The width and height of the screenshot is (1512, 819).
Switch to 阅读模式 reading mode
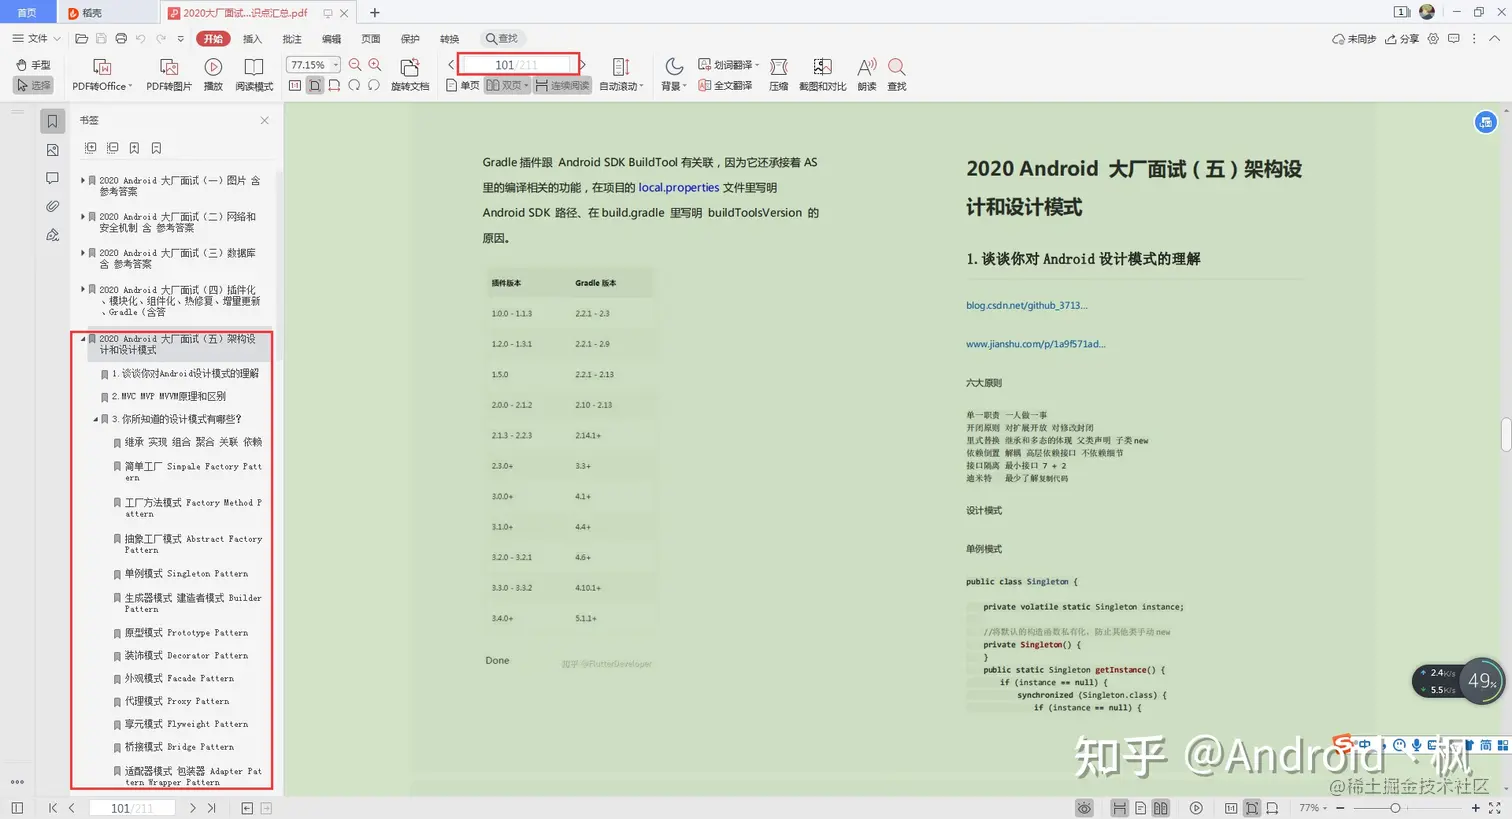(254, 75)
